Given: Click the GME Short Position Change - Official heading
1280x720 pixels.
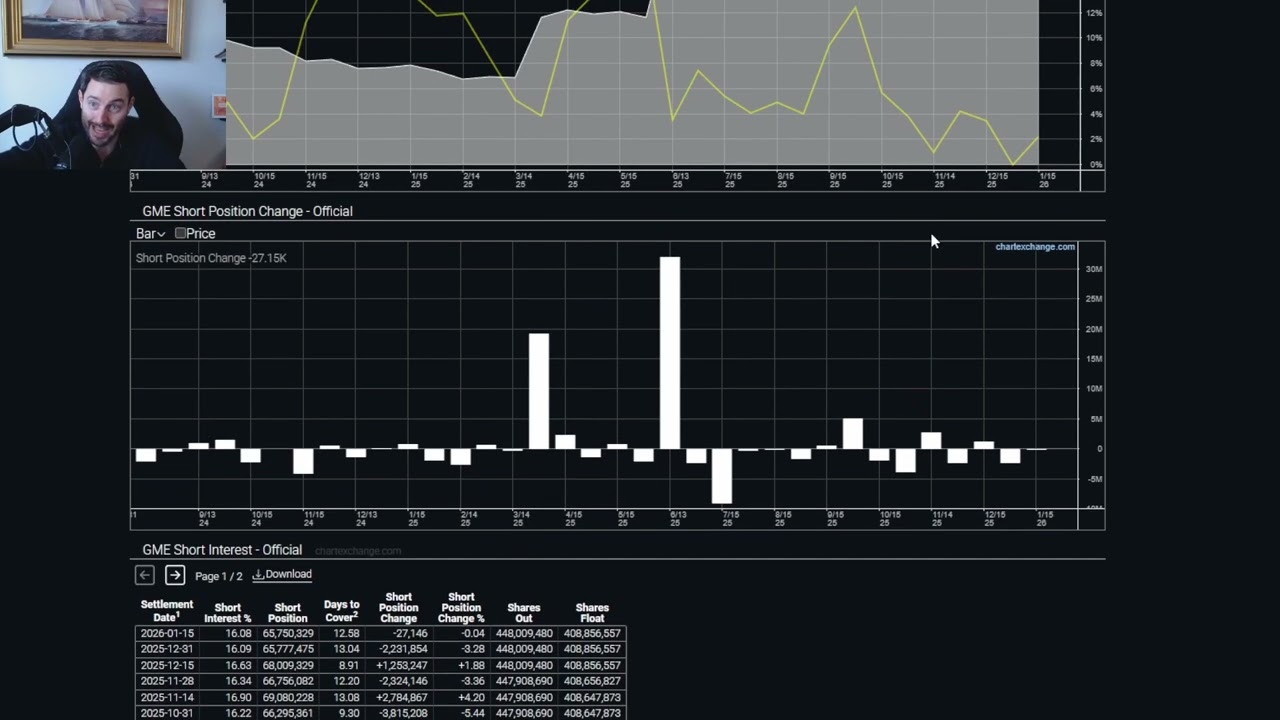Looking at the screenshot, I should coord(247,211).
